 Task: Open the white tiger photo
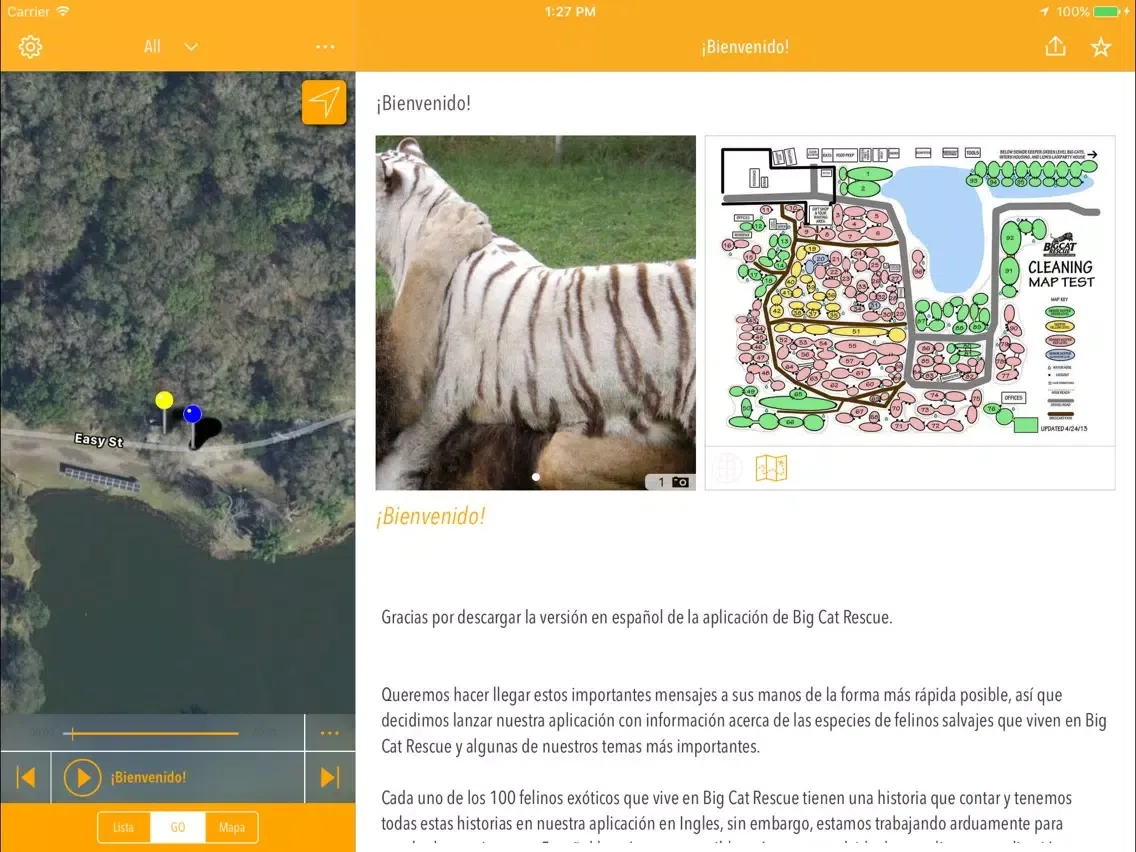point(535,312)
